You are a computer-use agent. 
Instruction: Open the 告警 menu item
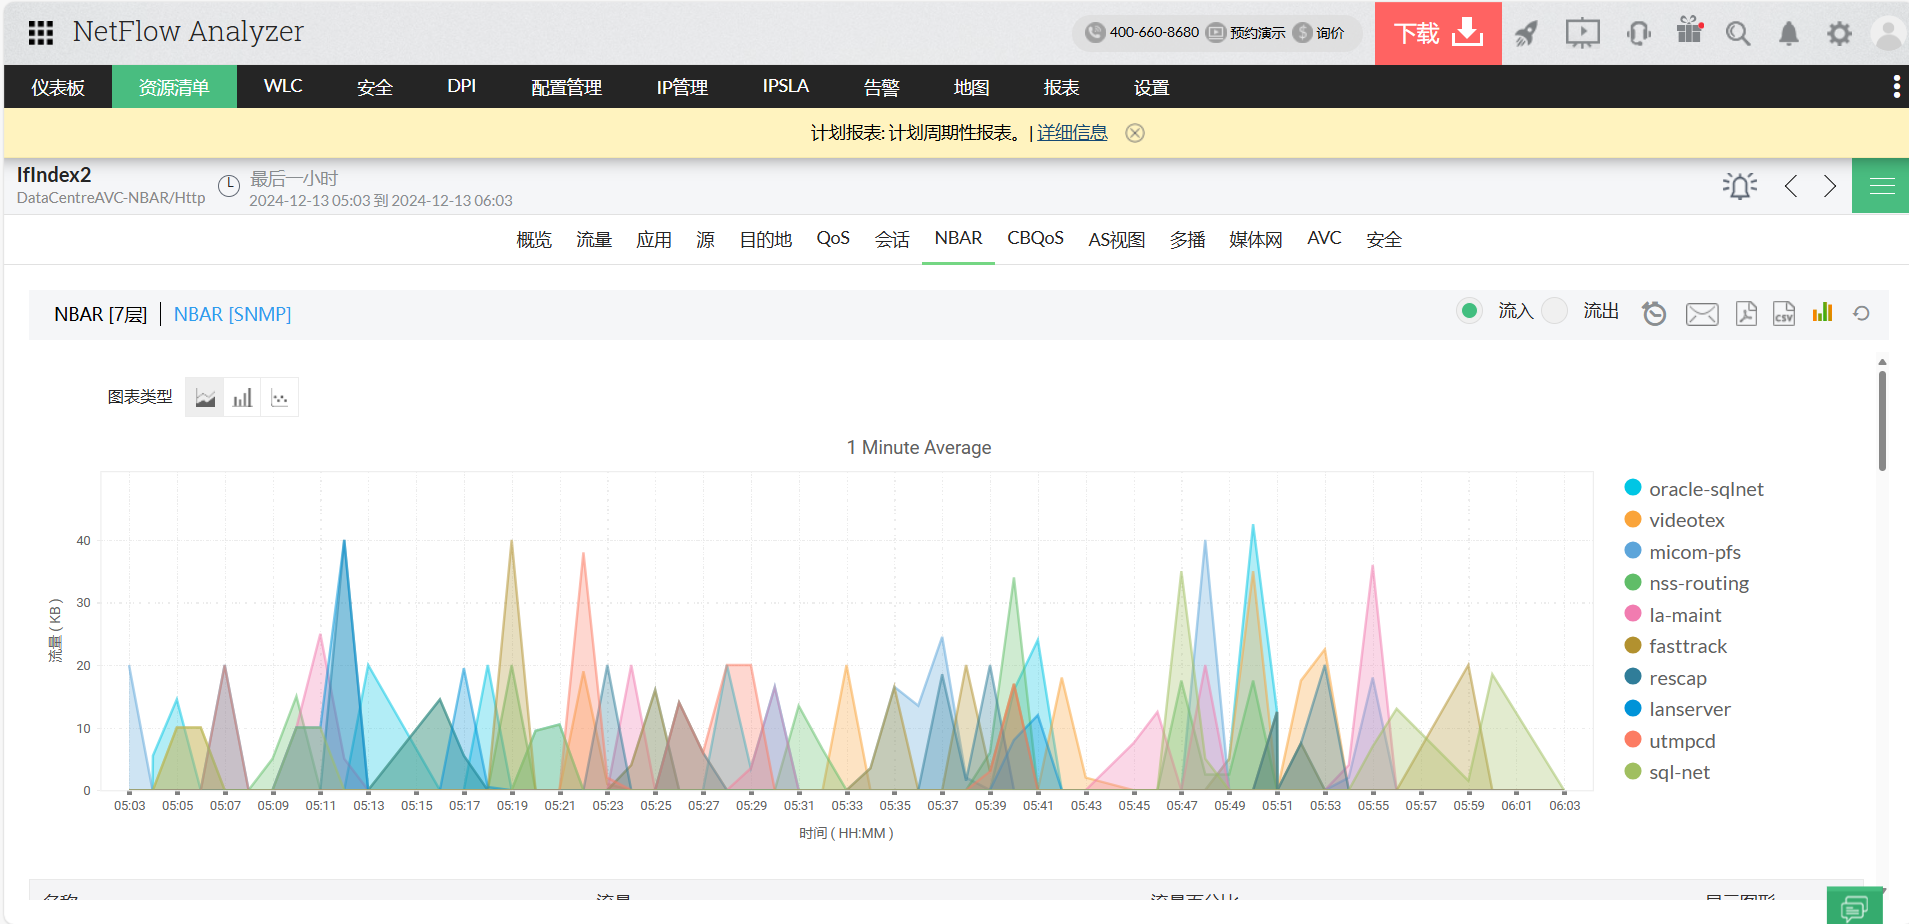pos(881,87)
